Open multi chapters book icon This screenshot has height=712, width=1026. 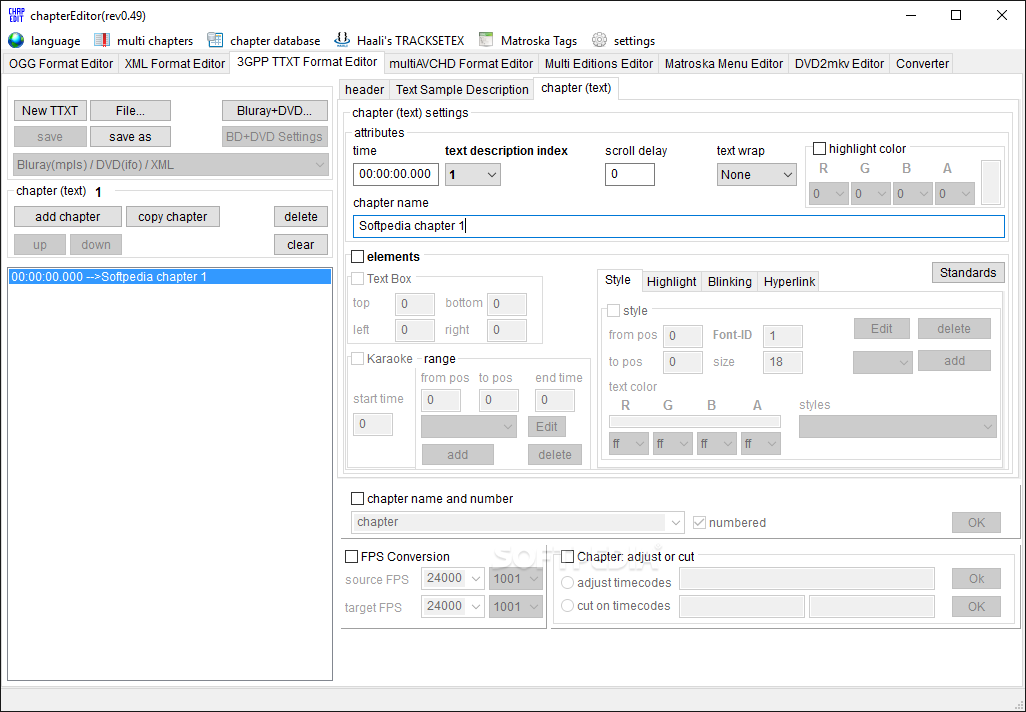[x=102, y=41]
